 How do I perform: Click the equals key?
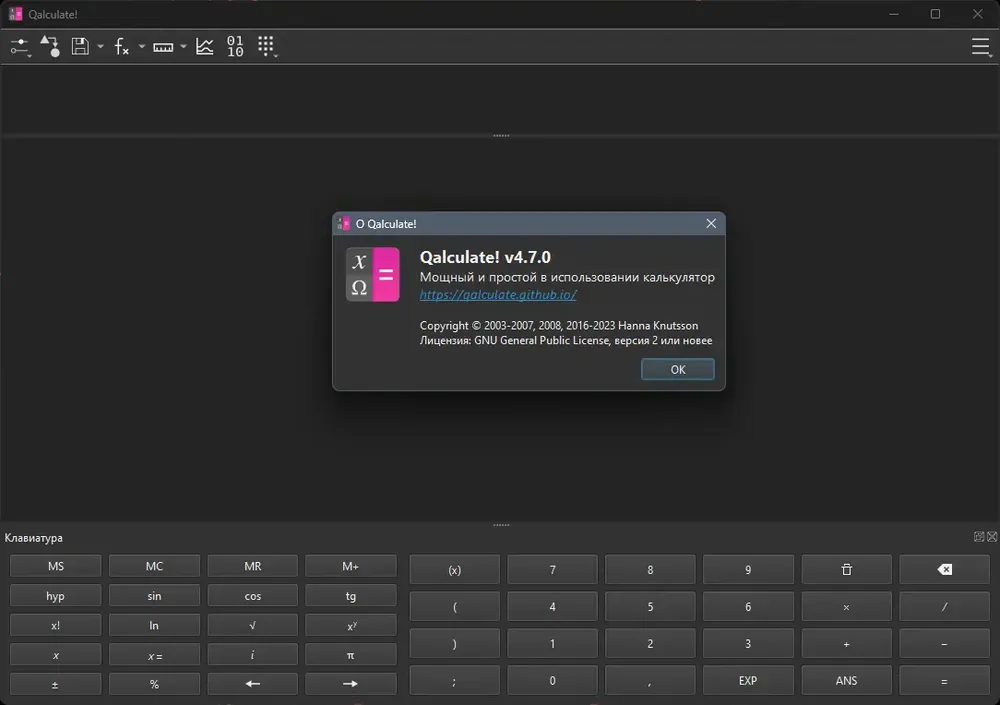(x=945, y=681)
